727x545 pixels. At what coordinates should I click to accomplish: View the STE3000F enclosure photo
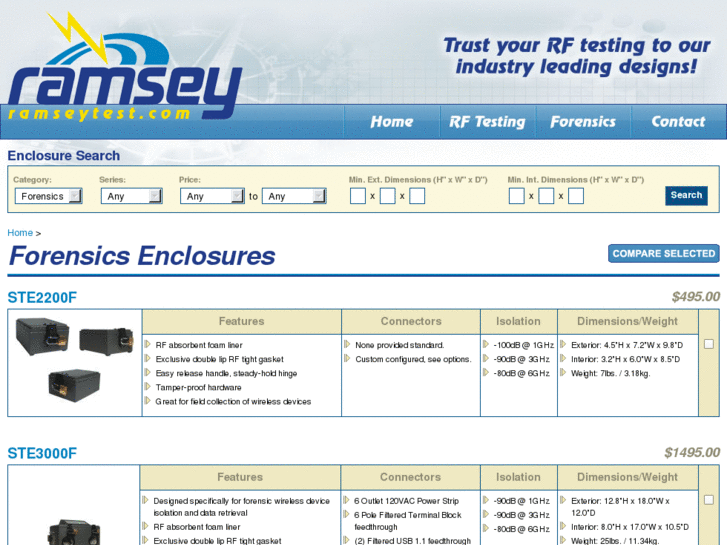coord(74,532)
